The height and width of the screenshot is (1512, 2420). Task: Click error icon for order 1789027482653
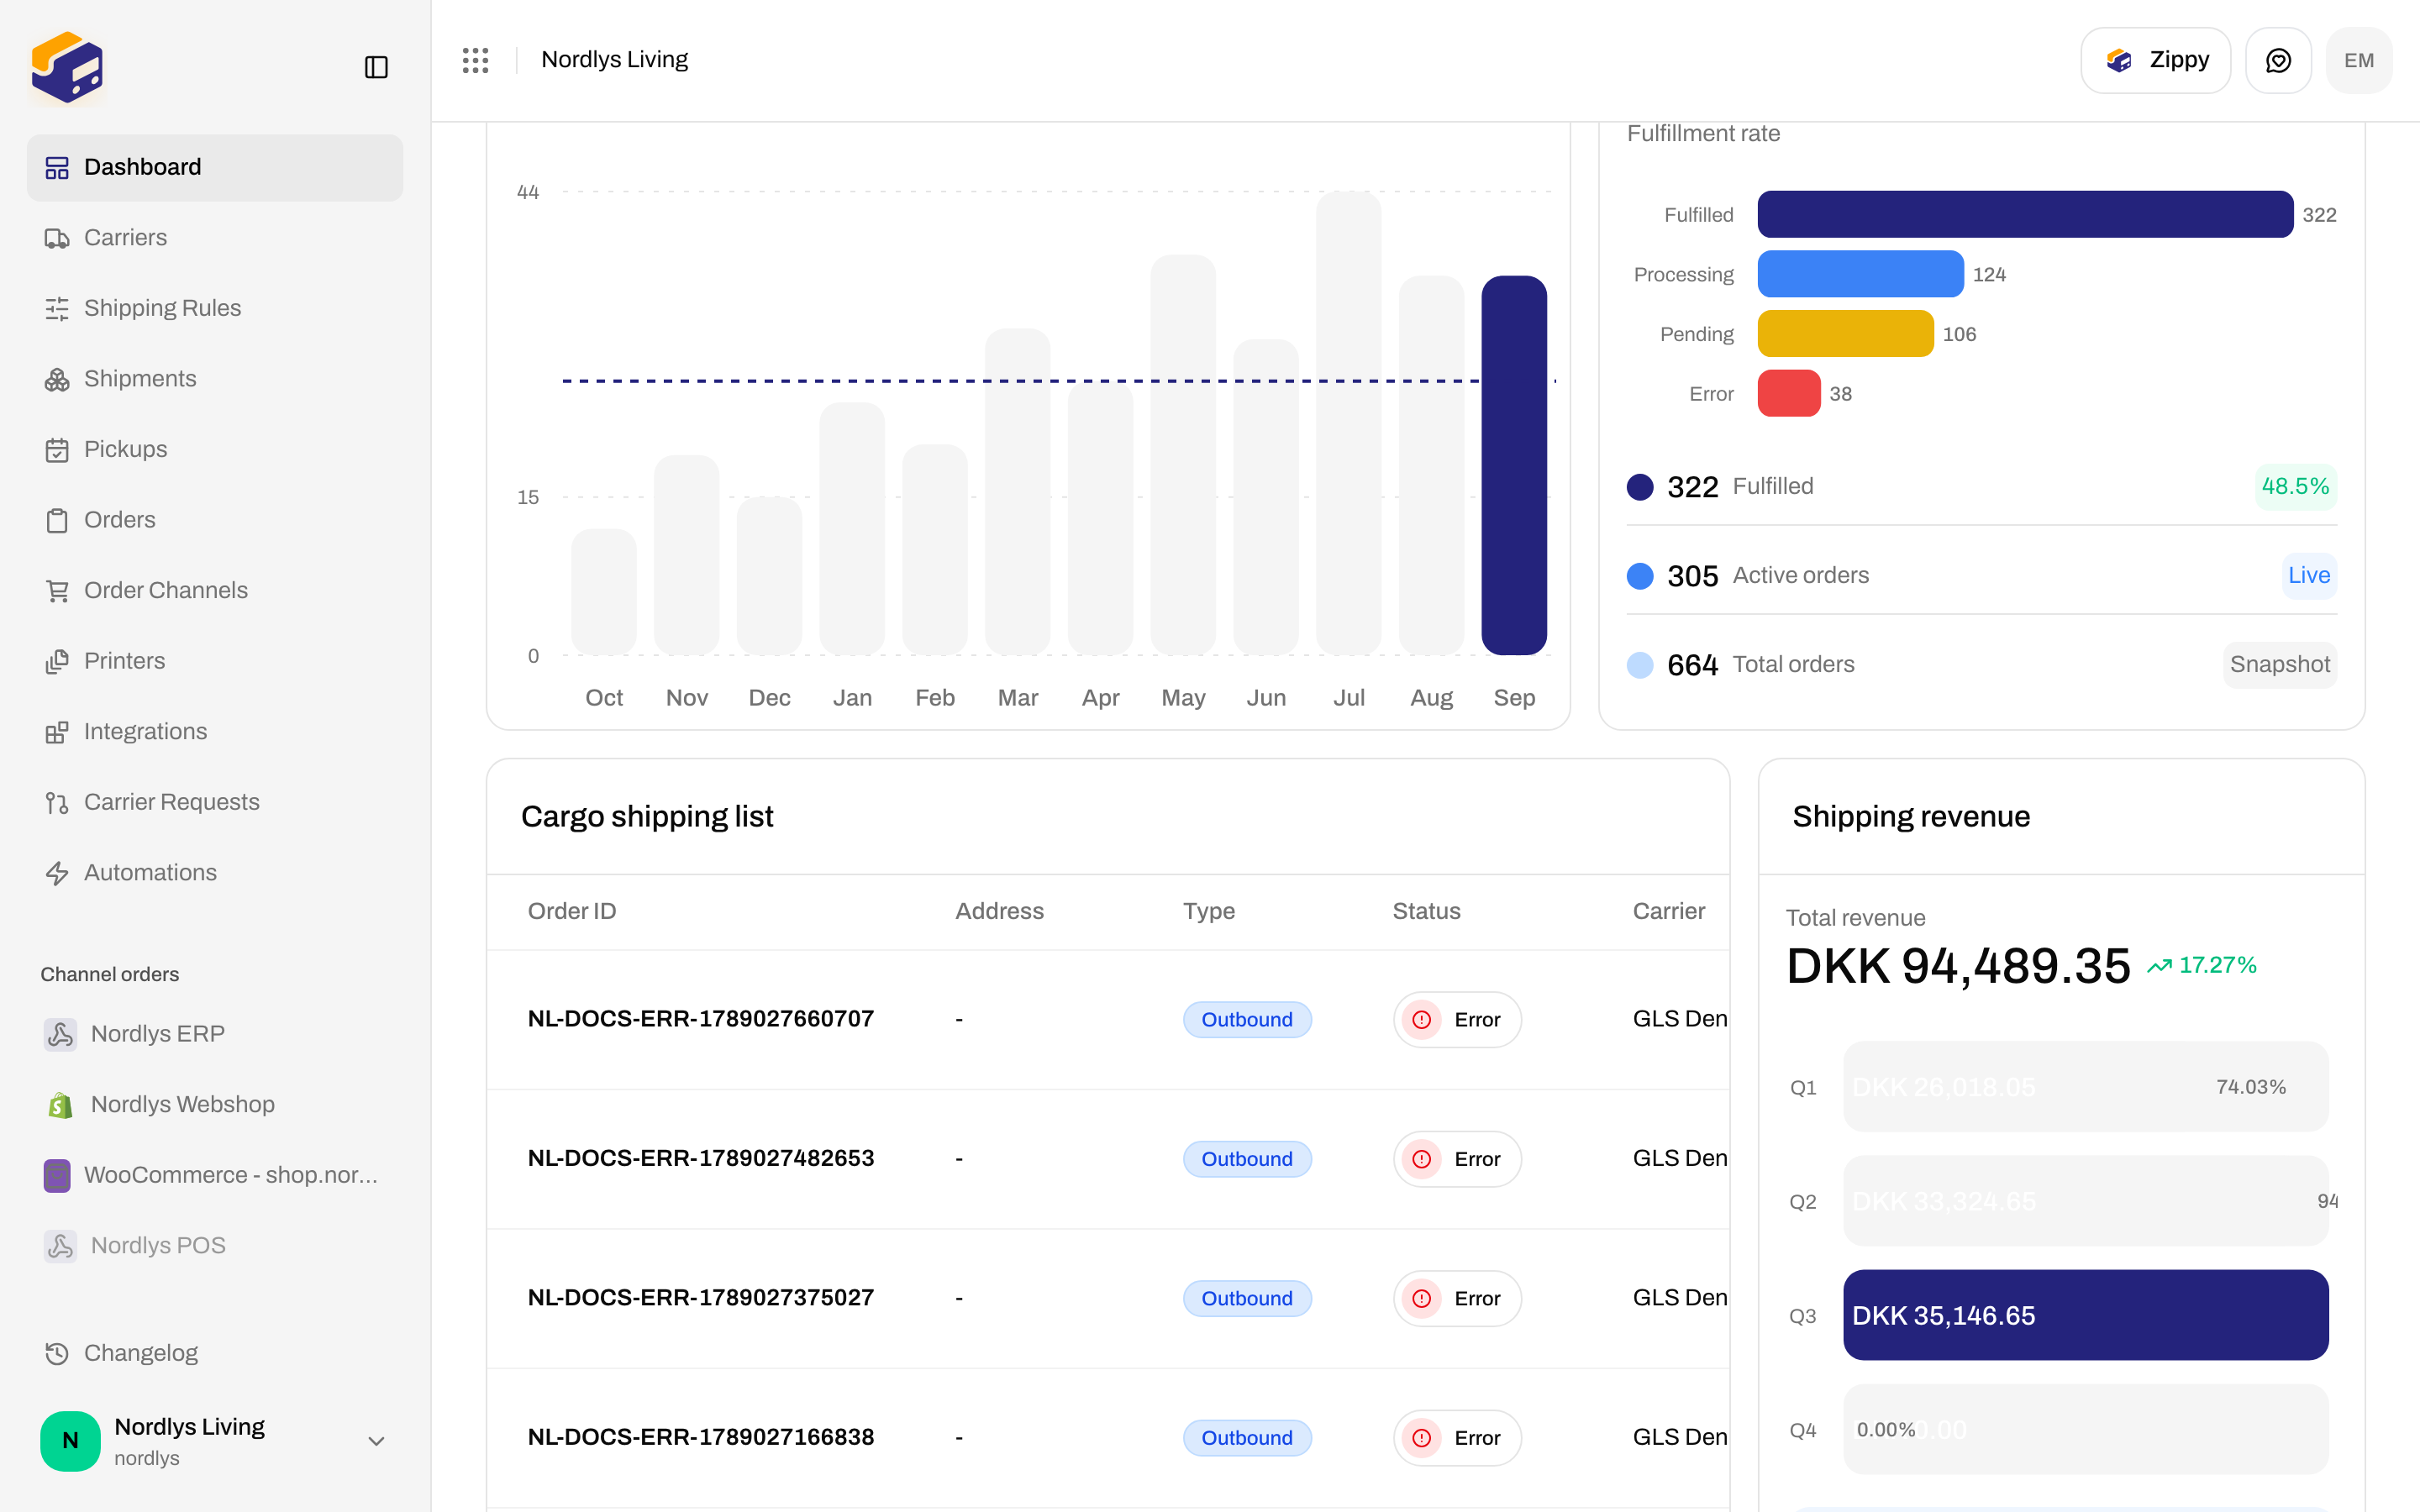click(x=1422, y=1159)
